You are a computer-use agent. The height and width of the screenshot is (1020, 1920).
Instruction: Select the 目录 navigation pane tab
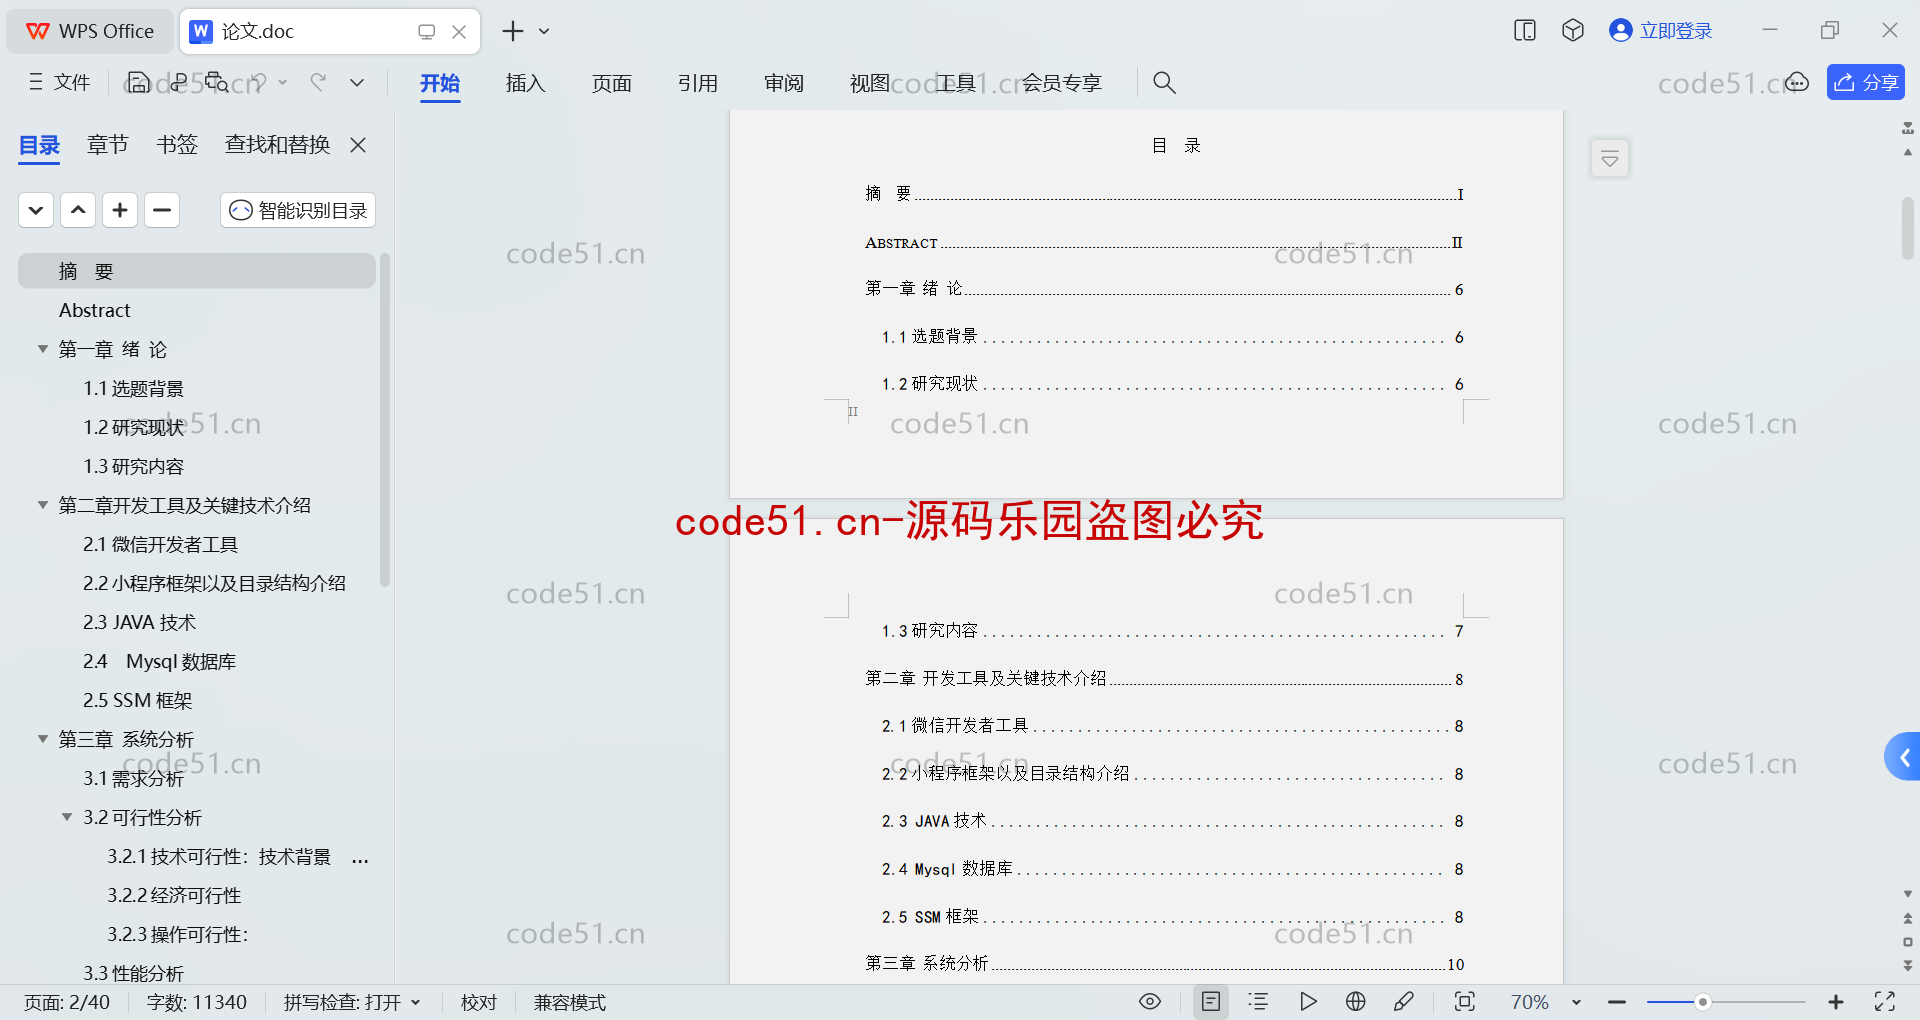(x=40, y=145)
